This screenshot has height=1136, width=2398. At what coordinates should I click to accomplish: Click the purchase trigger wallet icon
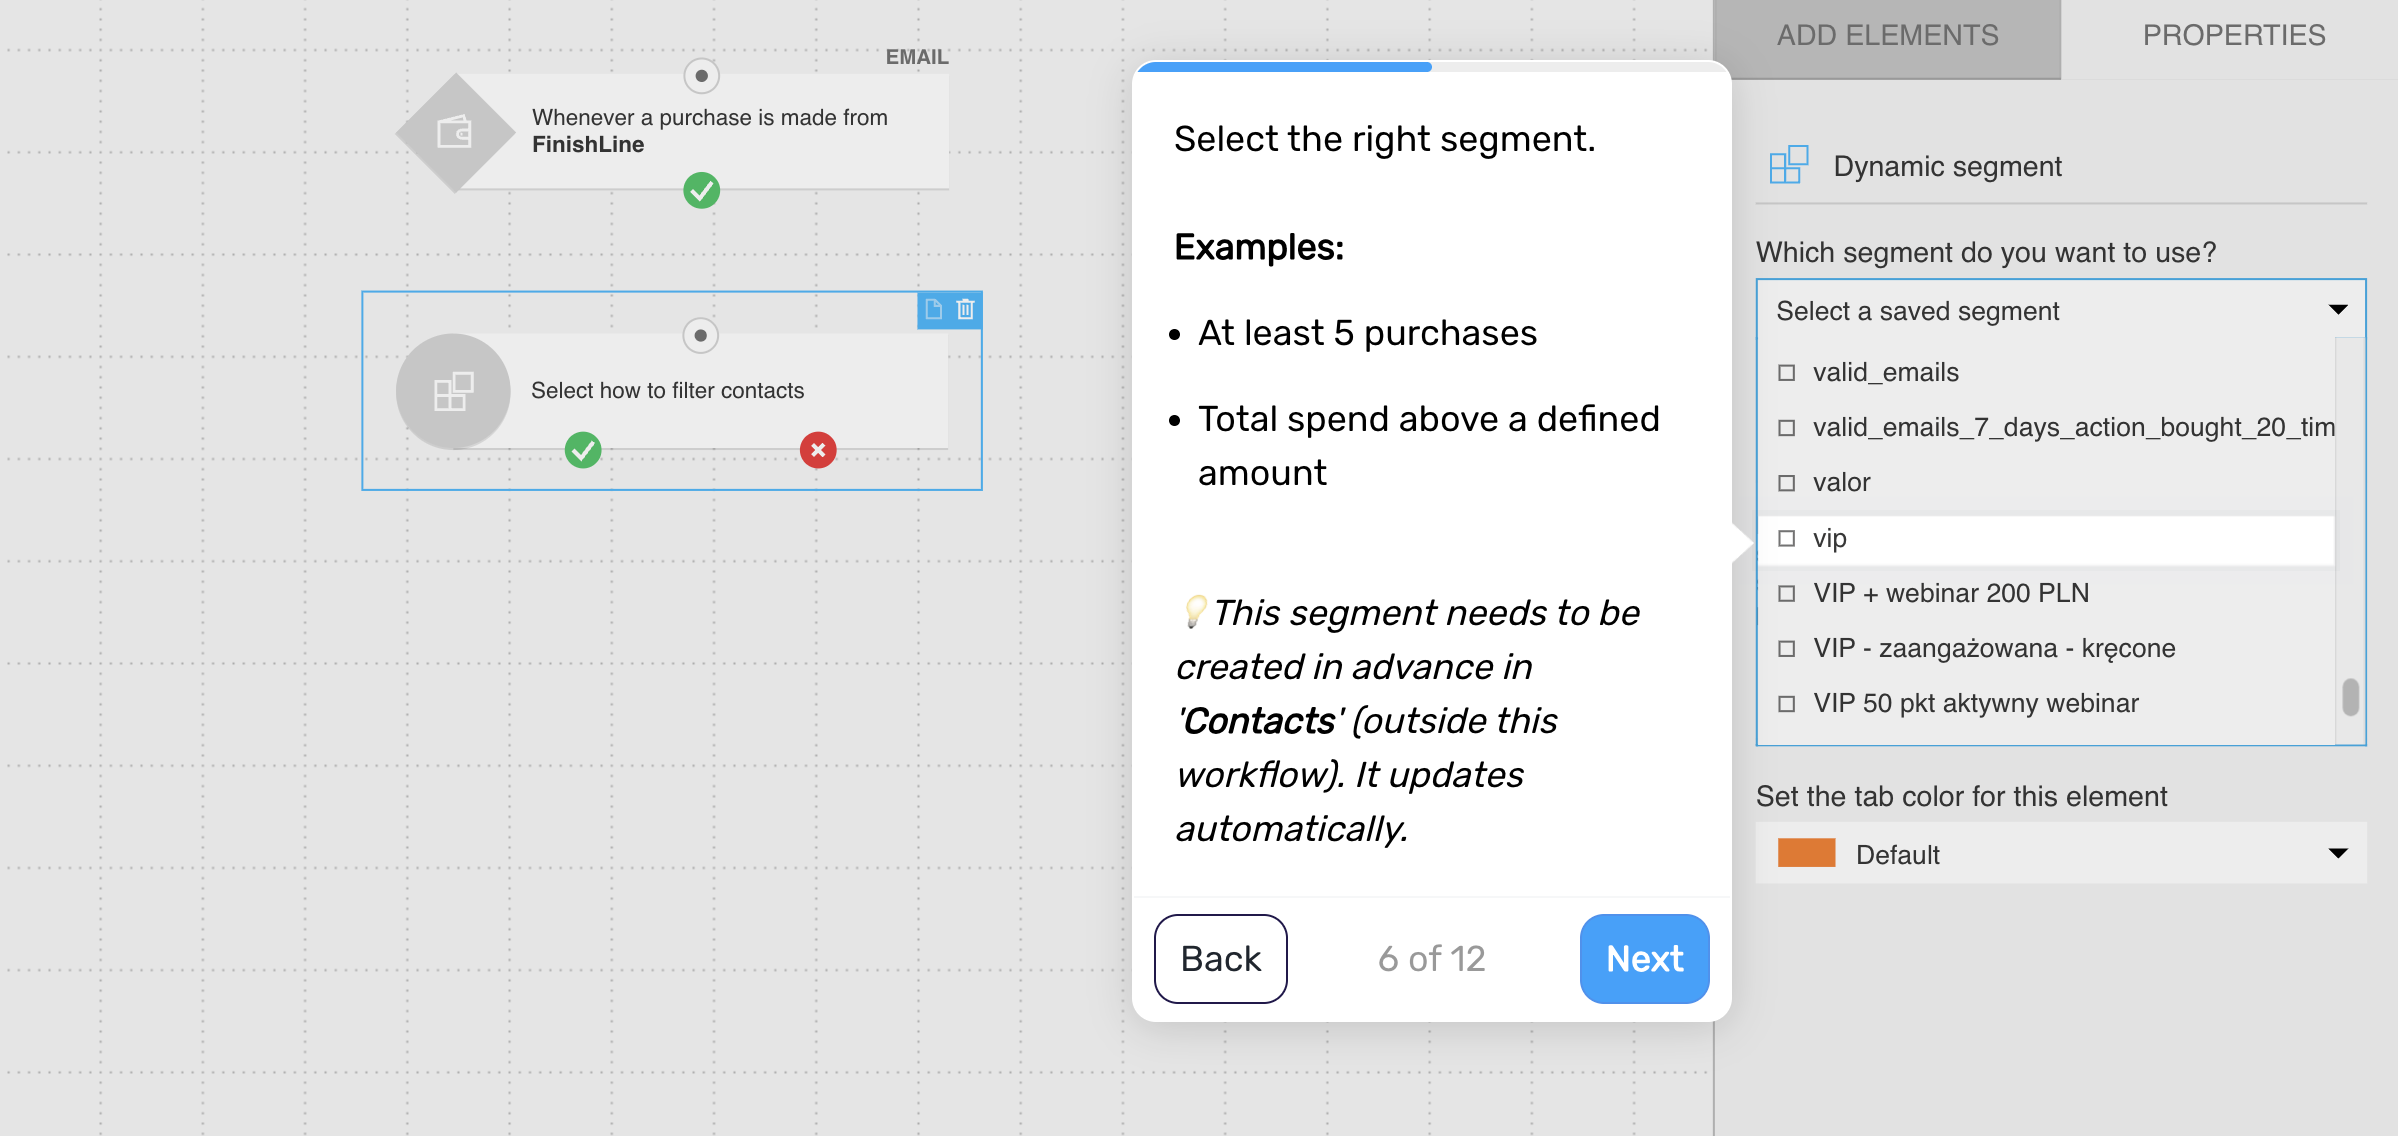coord(455,132)
